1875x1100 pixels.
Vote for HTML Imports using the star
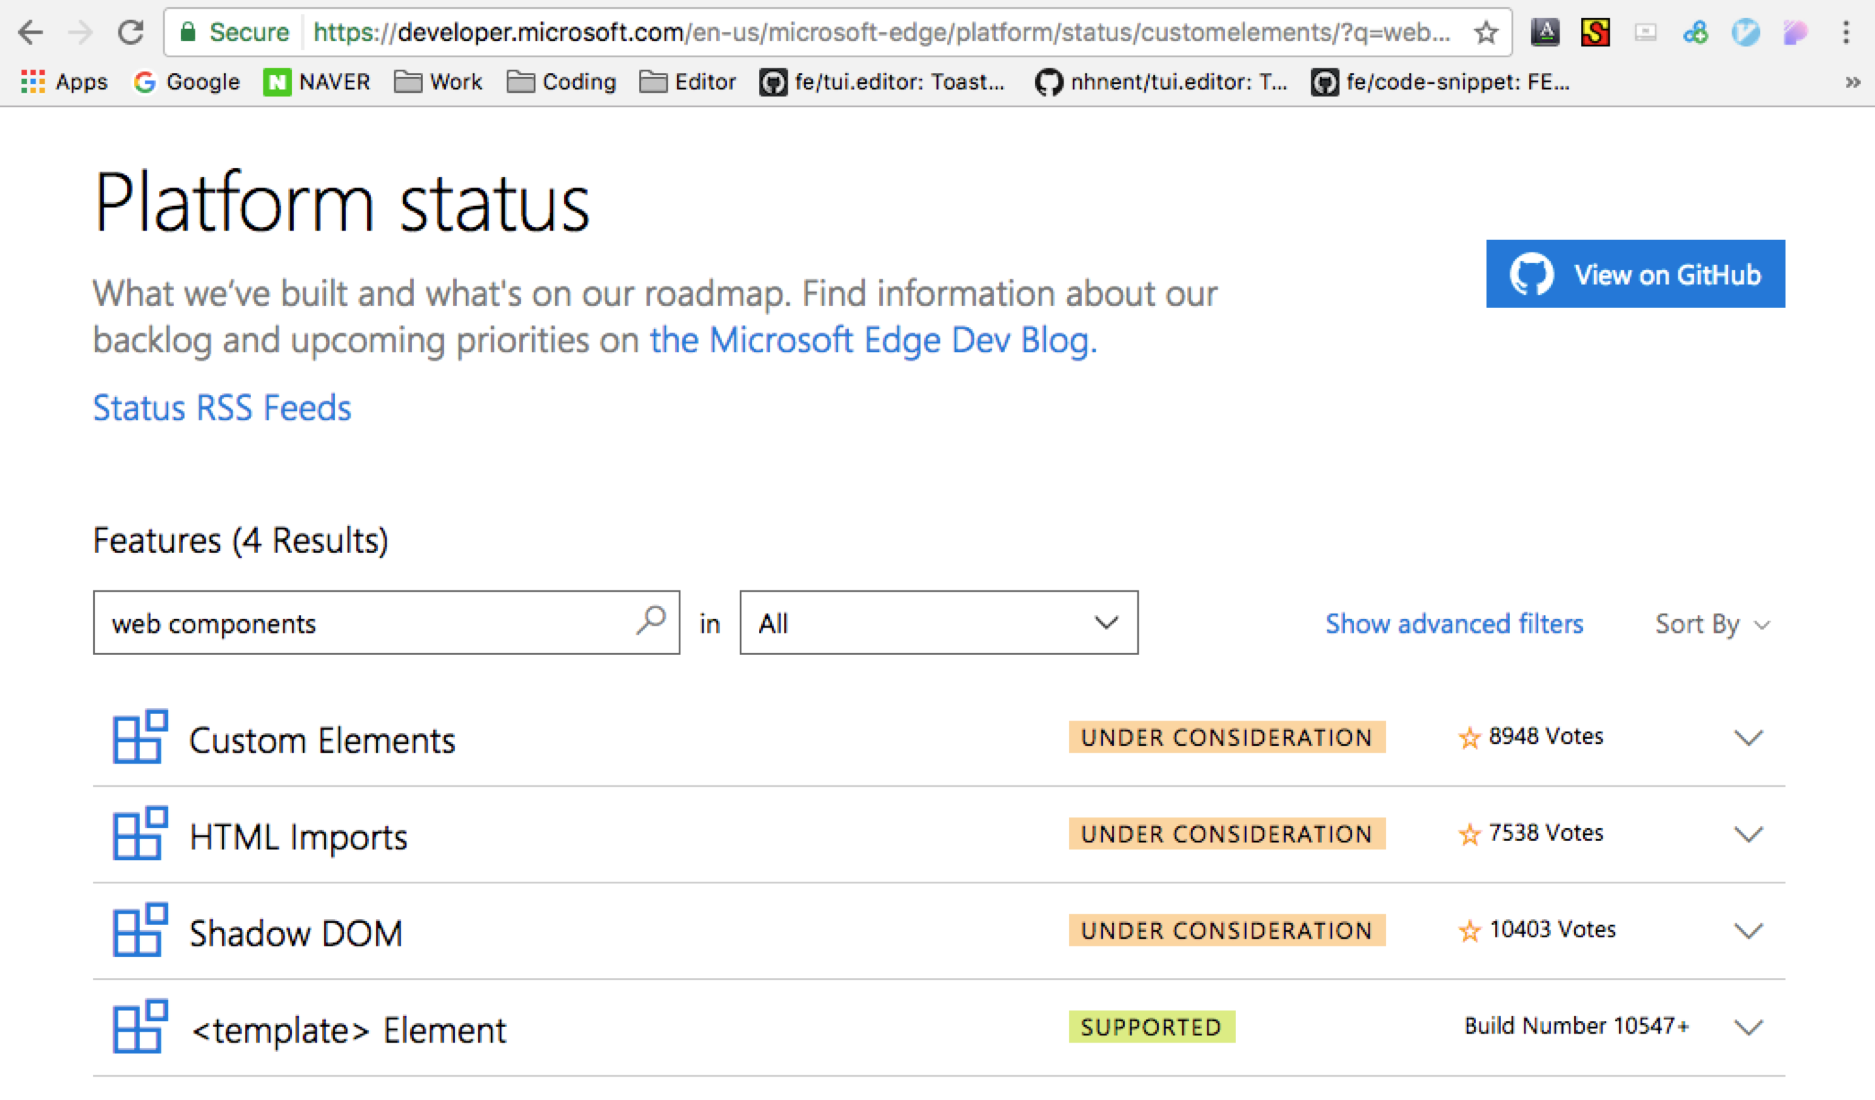click(x=1469, y=834)
